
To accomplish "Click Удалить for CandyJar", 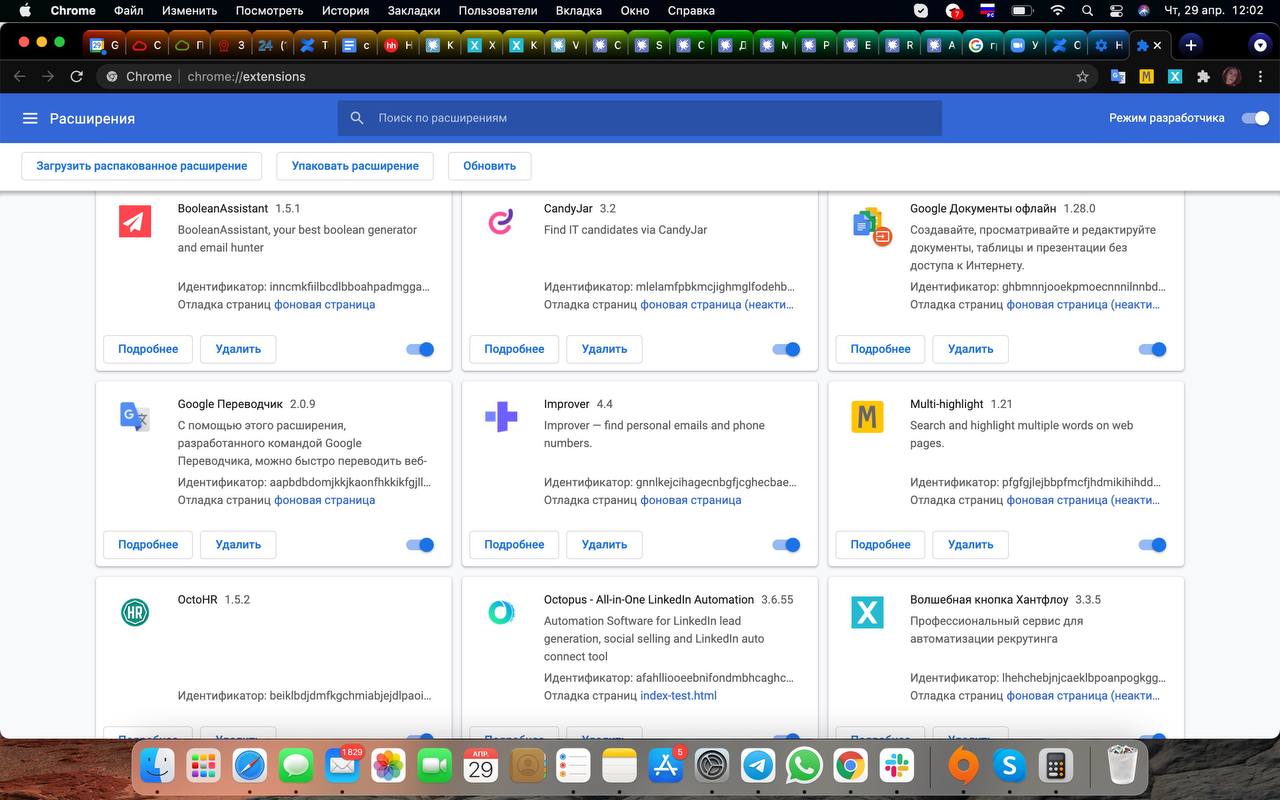I will click(604, 349).
